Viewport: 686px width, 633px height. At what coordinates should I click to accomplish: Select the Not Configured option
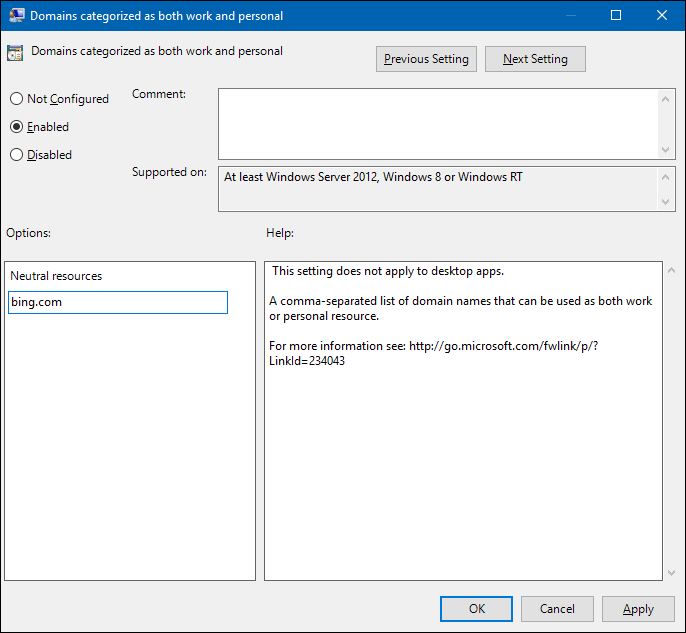pos(16,99)
